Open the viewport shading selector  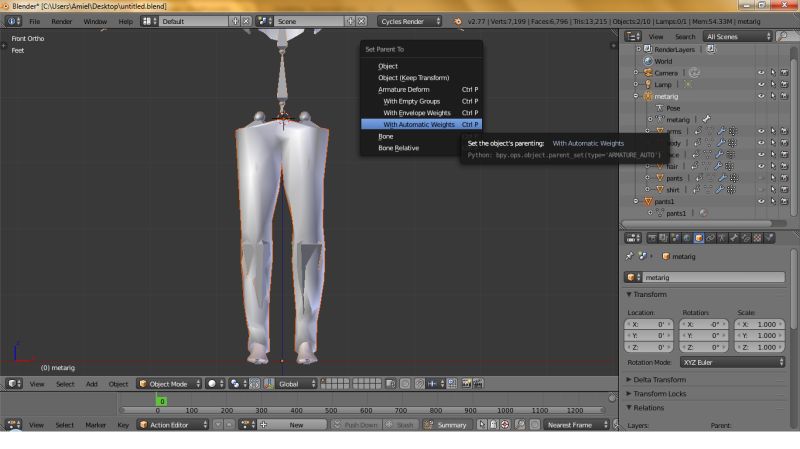[x=216, y=384]
